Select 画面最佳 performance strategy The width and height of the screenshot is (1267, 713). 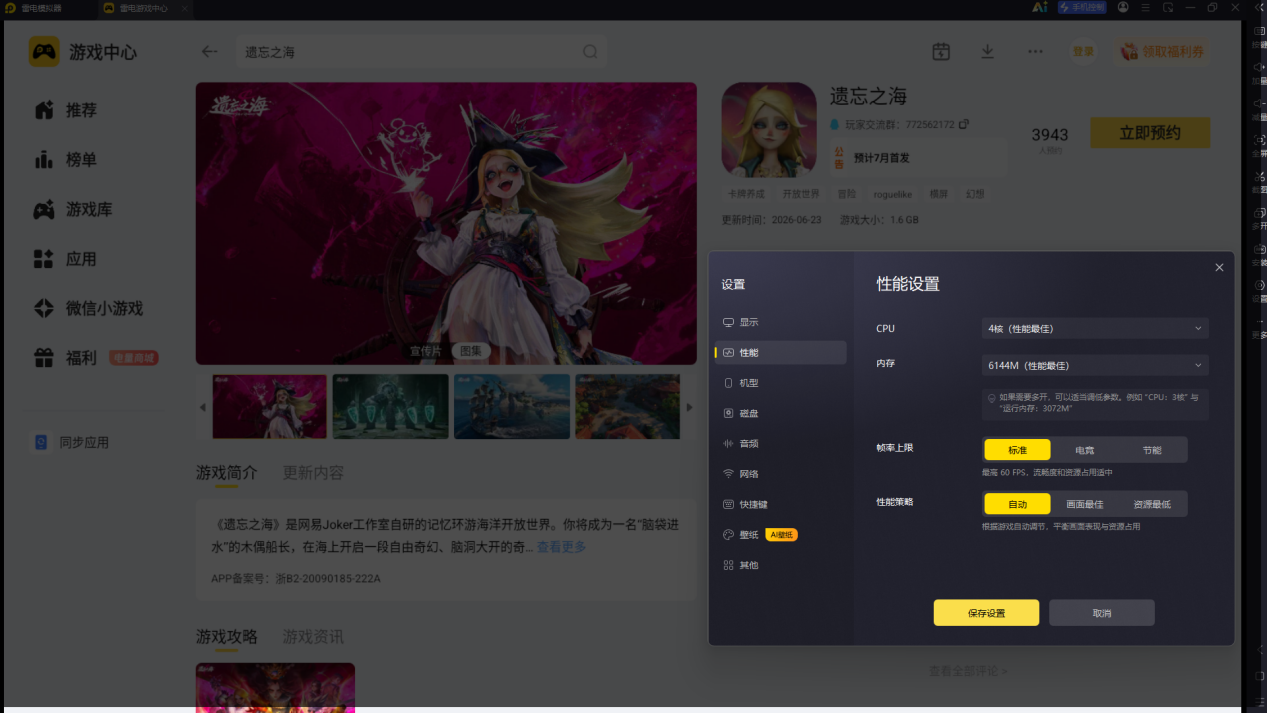coord(1084,504)
